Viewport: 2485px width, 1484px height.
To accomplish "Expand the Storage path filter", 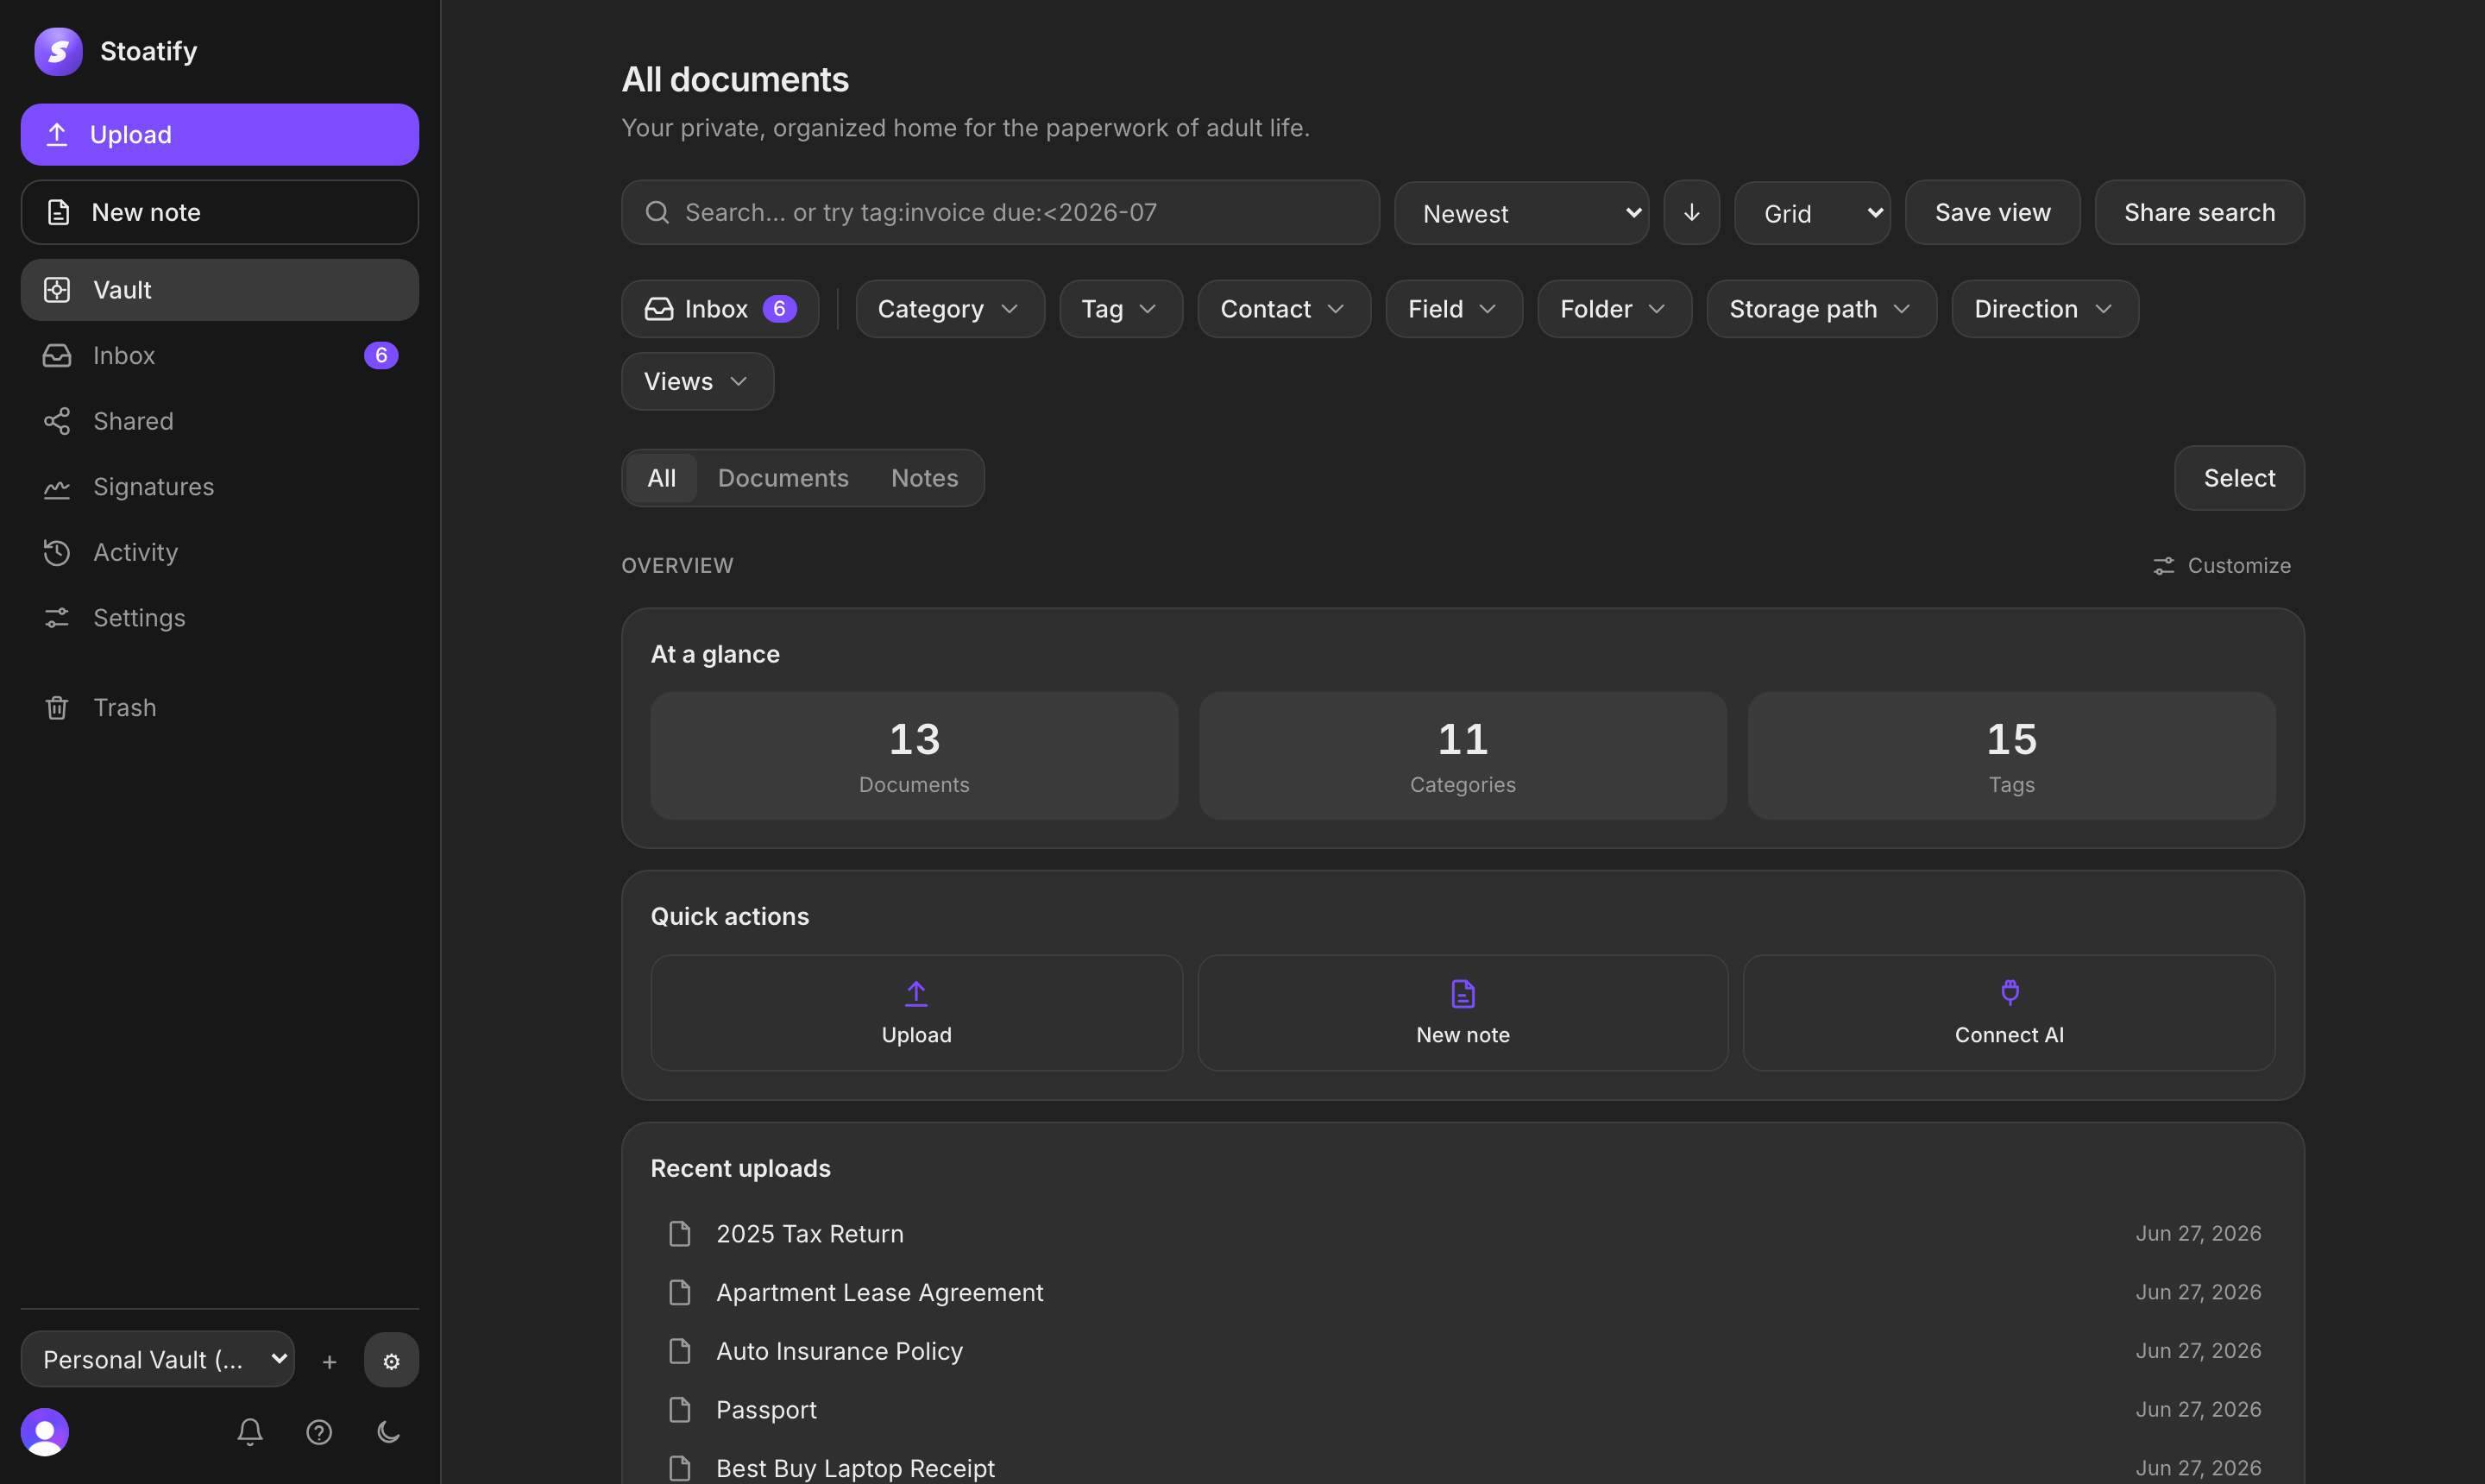I will pyautogui.click(x=1821, y=309).
